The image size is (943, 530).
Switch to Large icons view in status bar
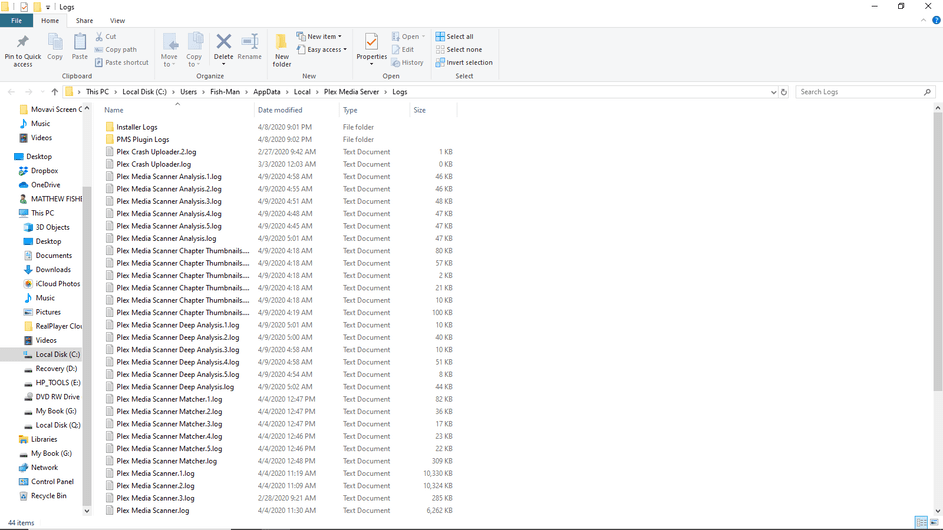coord(934,522)
